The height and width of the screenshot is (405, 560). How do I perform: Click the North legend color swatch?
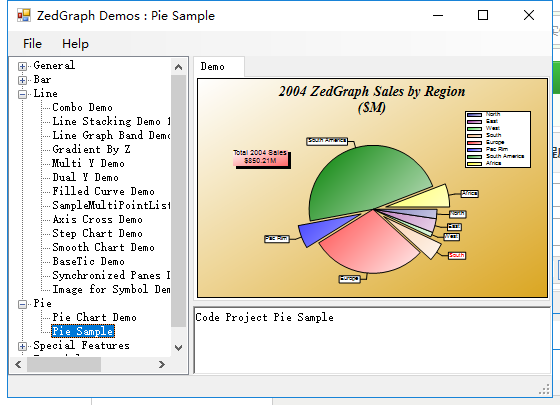click(x=474, y=115)
